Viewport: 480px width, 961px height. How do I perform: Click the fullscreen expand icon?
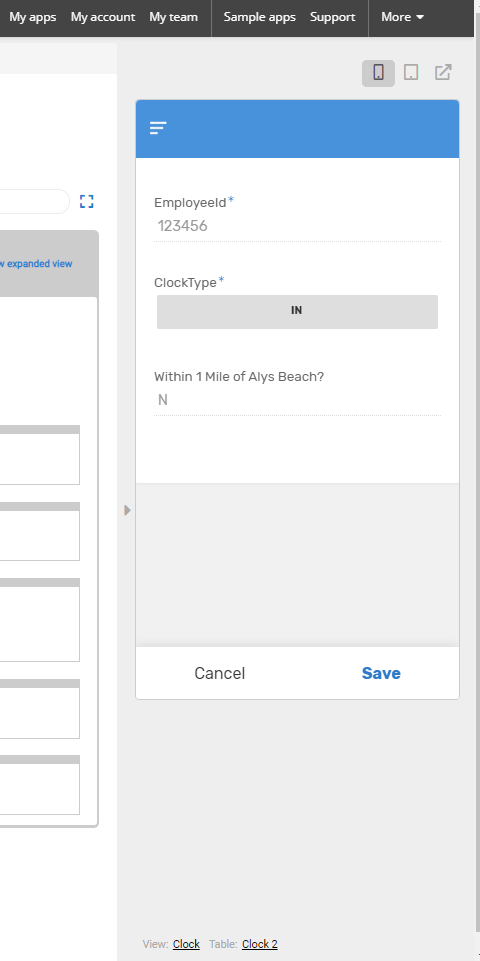[x=86, y=201]
